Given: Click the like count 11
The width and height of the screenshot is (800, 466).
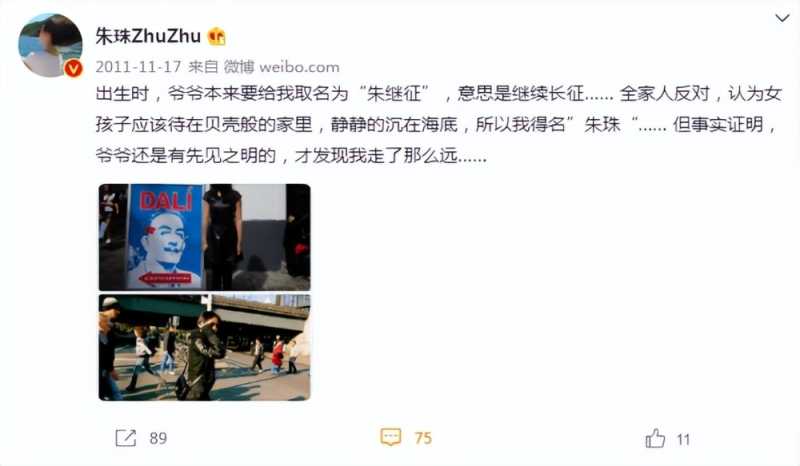Looking at the screenshot, I should (x=683, y=439).
